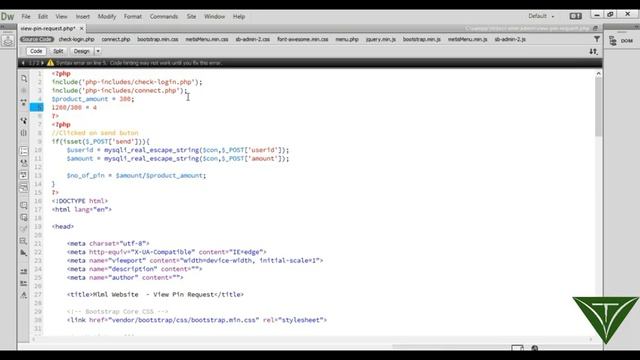Open related file bootstrap.min.js
Viewport: 640px width, 360px height.
coord(422,39)
